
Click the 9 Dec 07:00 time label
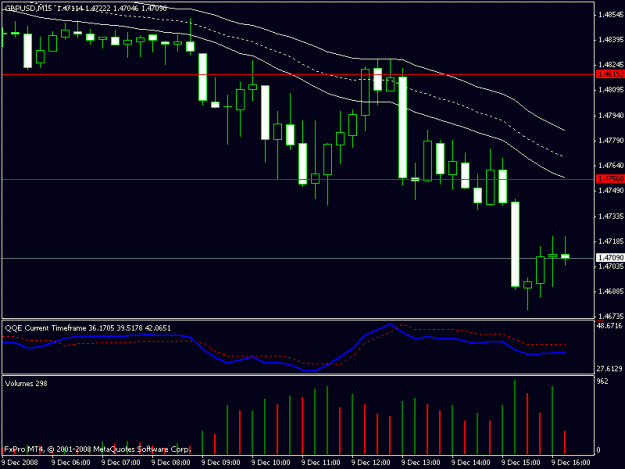(x=121, y=462)
